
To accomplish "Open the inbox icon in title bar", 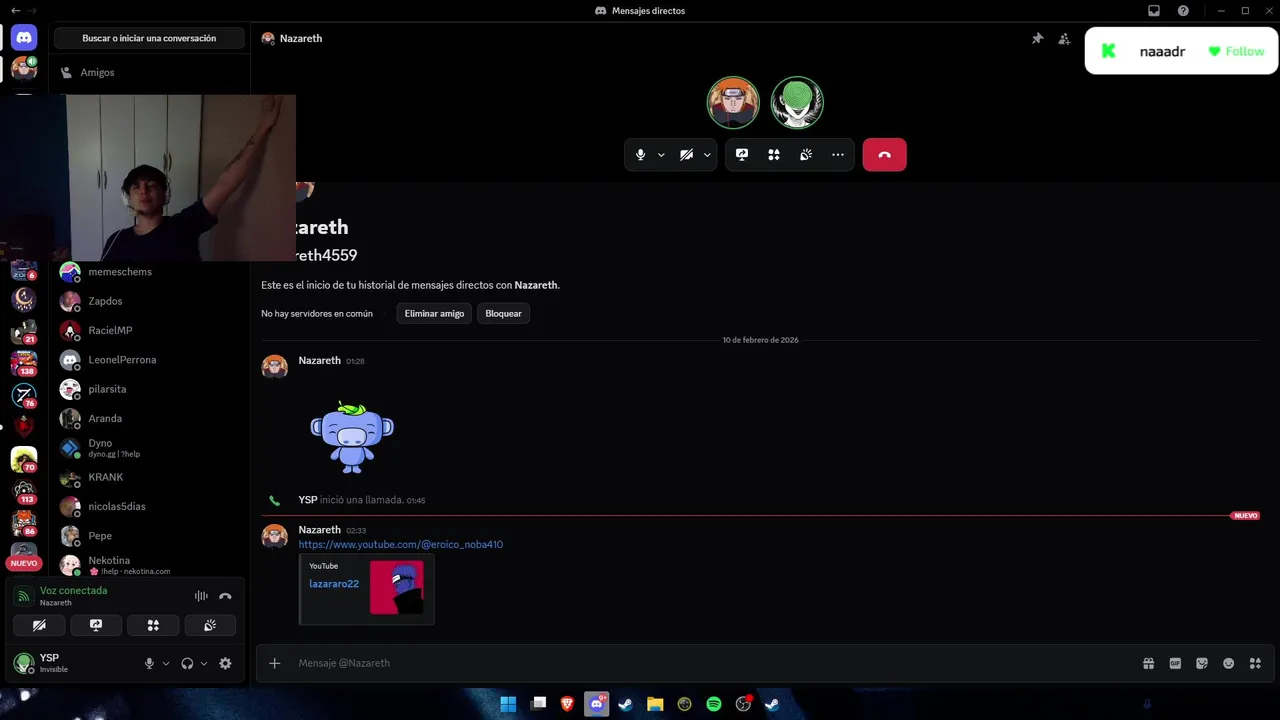I will (1154, 11).
